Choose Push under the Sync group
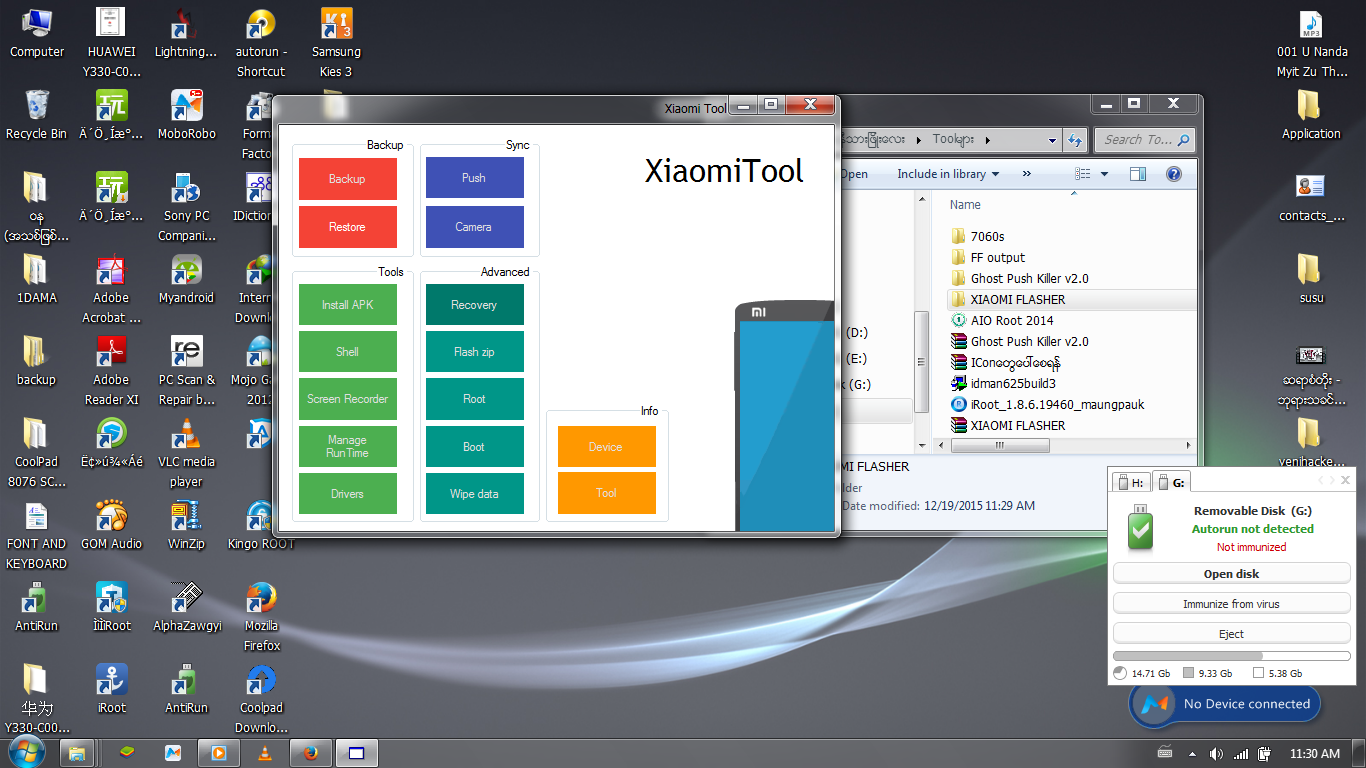Viewport: 1366px width, 768px height. tap(474, 178)
